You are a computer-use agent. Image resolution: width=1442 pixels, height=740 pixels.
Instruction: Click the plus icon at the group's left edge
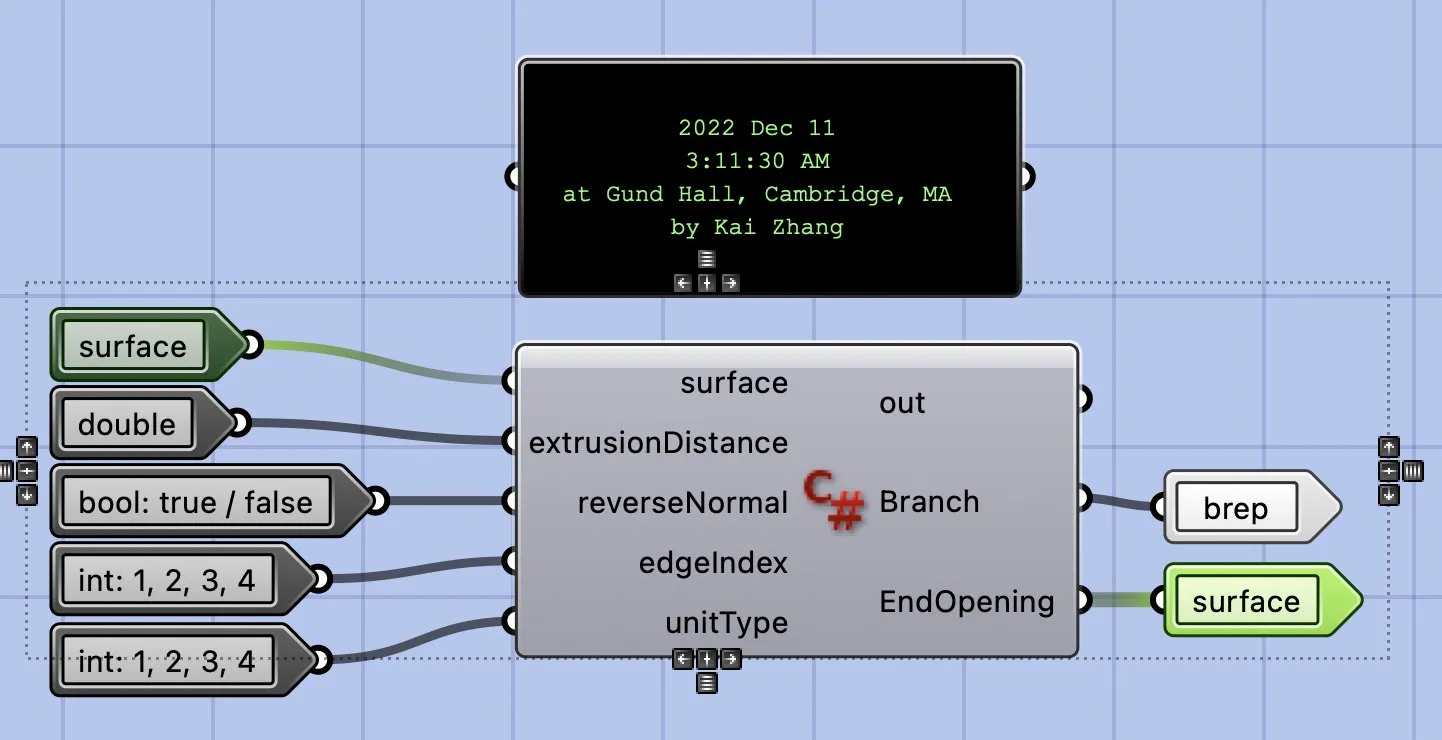point(27,470)
